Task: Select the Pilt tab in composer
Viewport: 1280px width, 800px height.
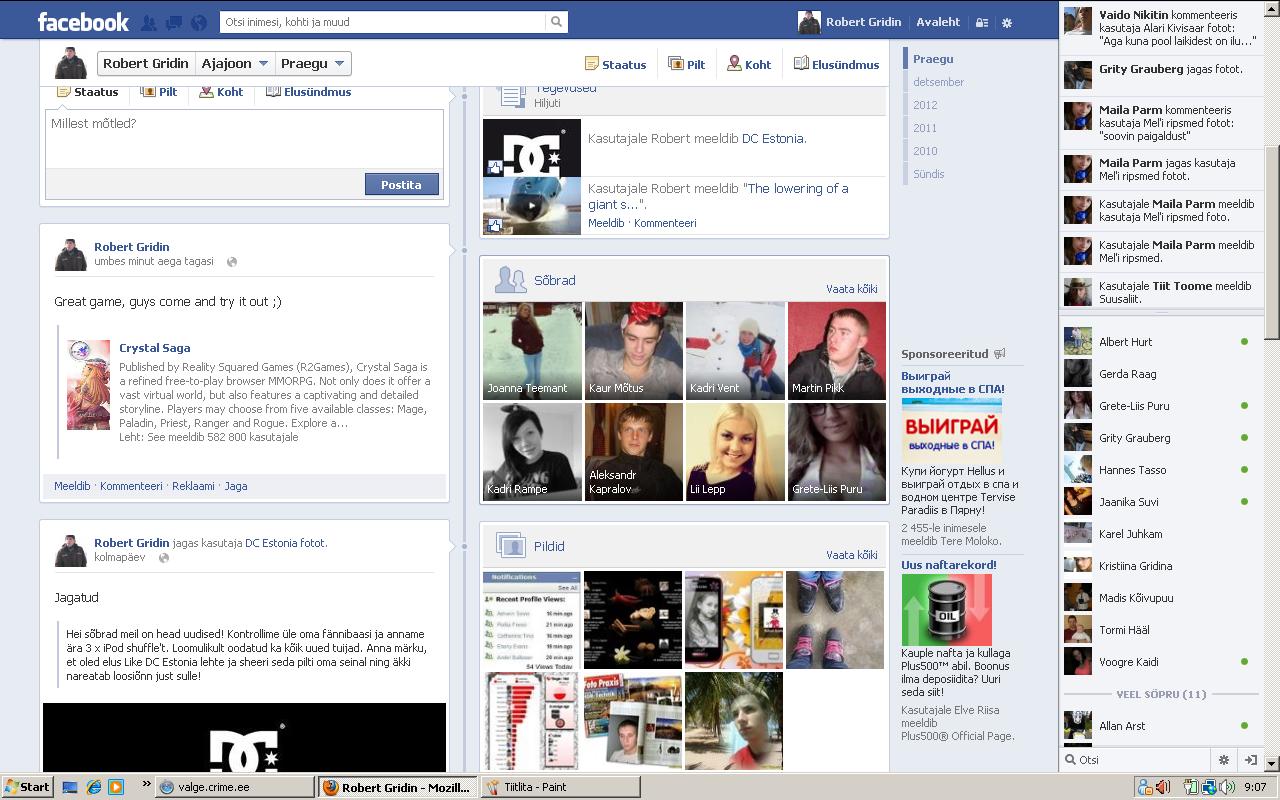Action: (159, 92)
